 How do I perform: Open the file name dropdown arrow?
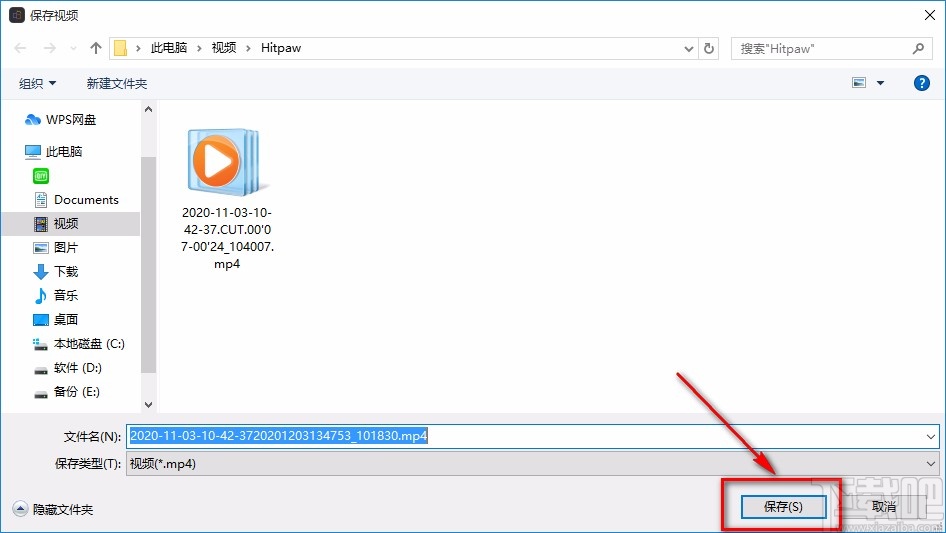930,436
